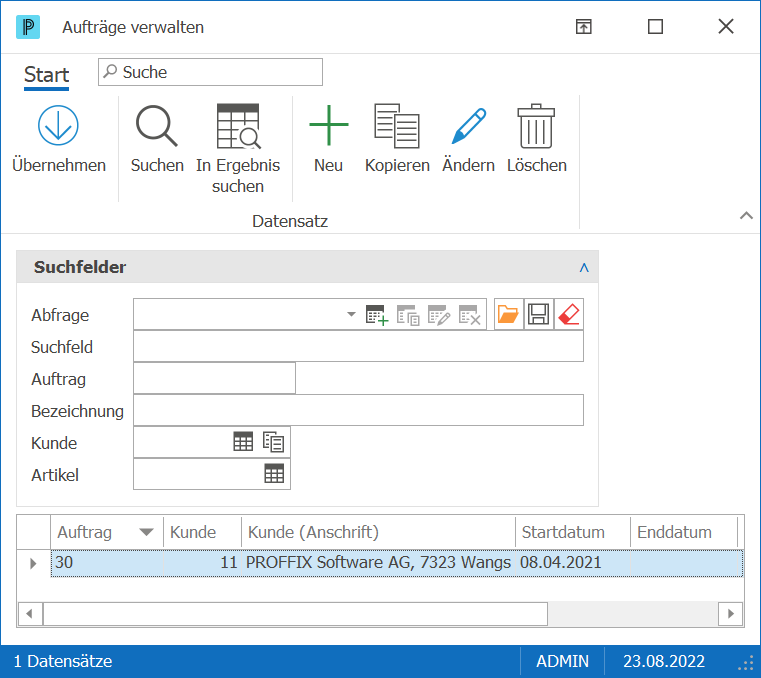Sort by Enddatum column header
Image resolution: width=761 pixels, height=678 pixels.
pos(684,532)
